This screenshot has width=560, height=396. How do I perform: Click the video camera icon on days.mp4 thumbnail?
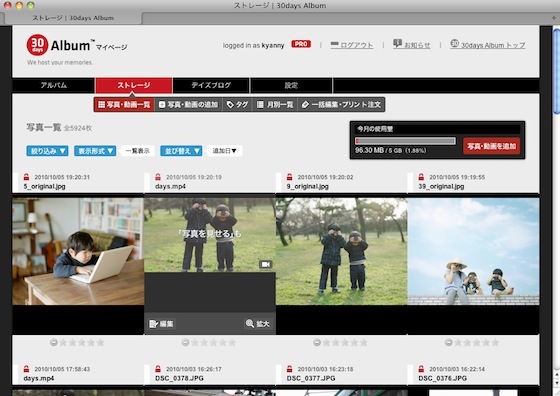(x=265, y=264)
